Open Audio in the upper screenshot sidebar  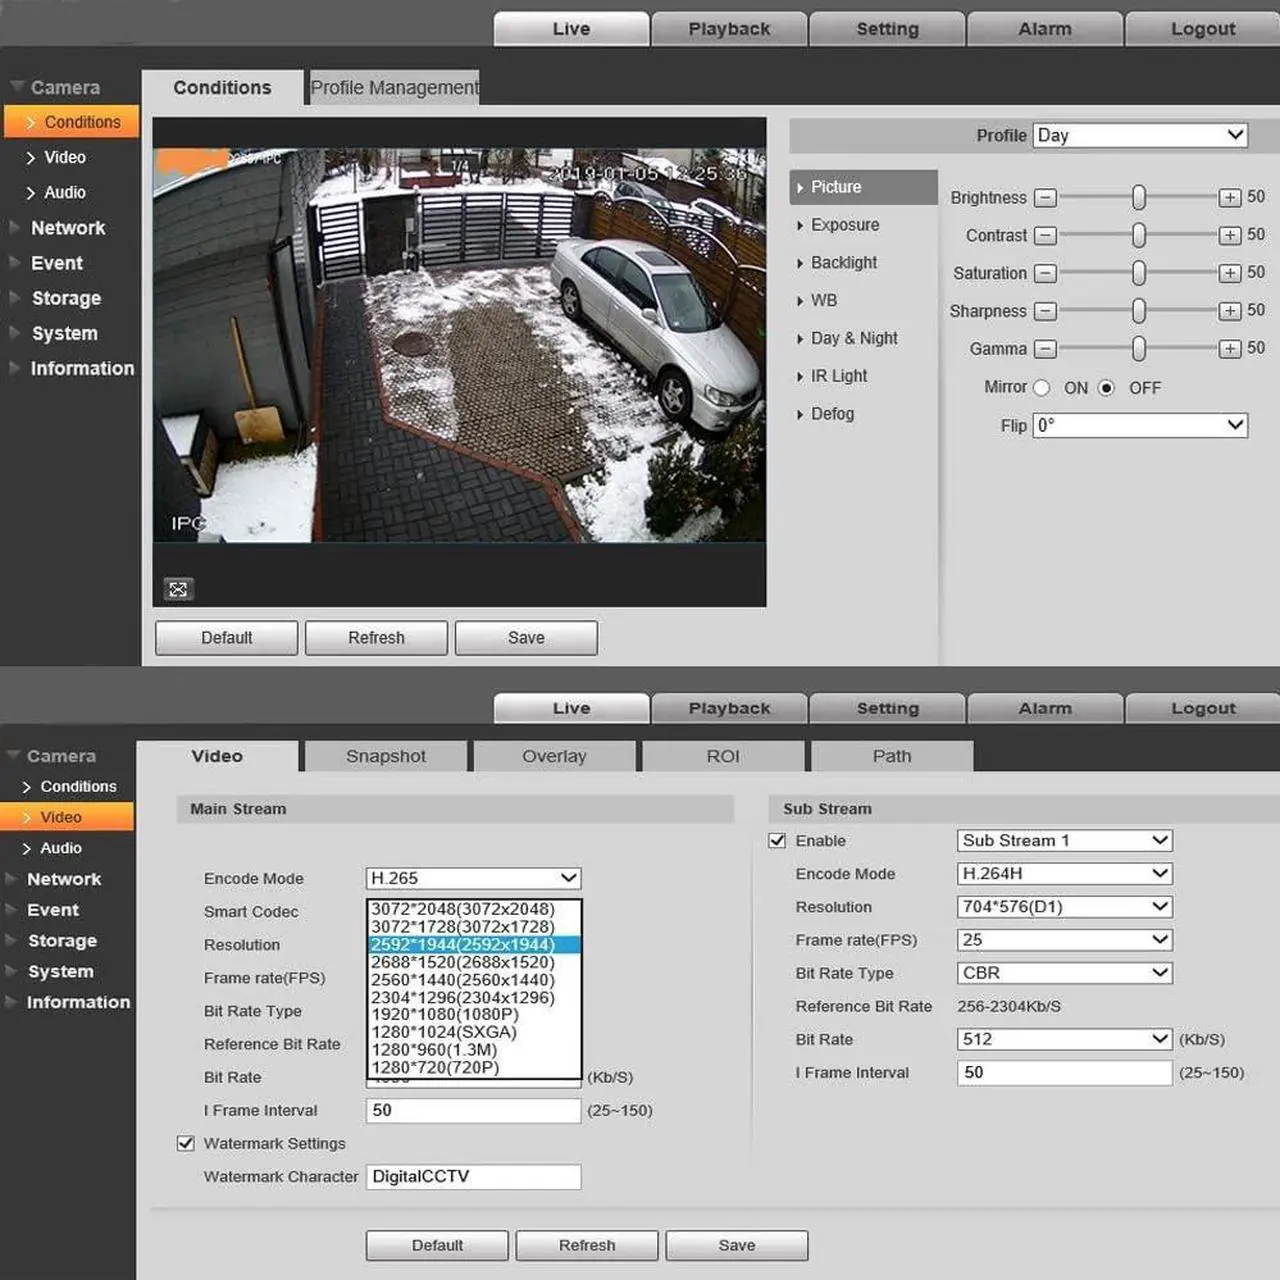64,192
